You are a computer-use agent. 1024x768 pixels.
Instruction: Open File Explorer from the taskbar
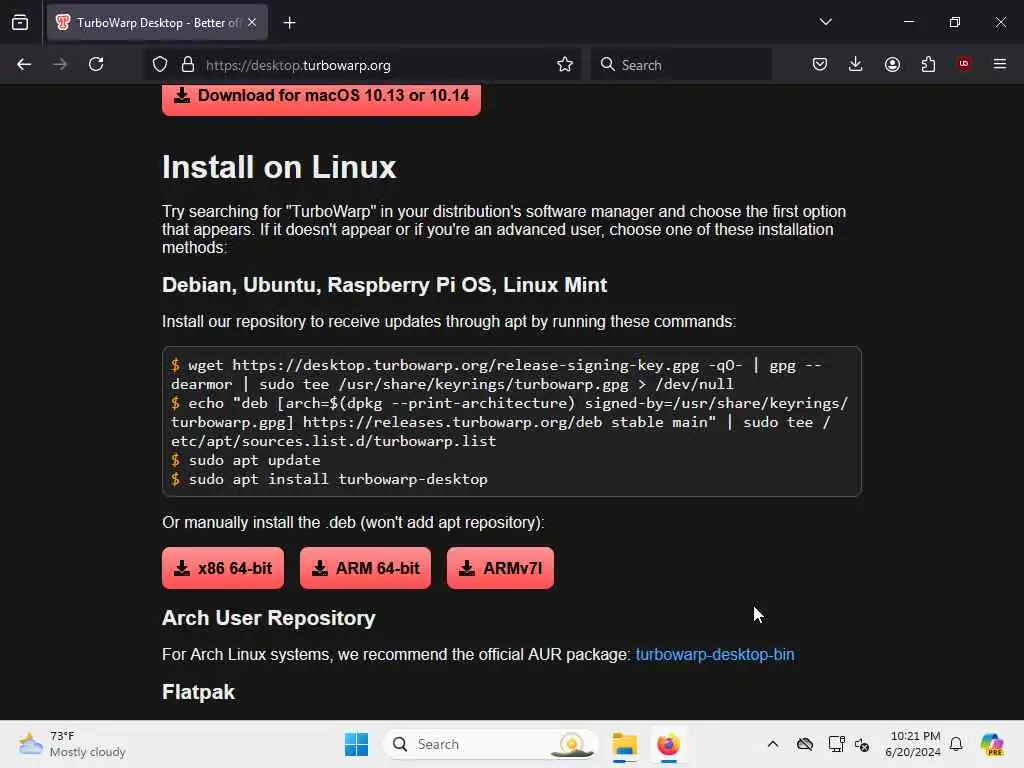coord(624,744)
